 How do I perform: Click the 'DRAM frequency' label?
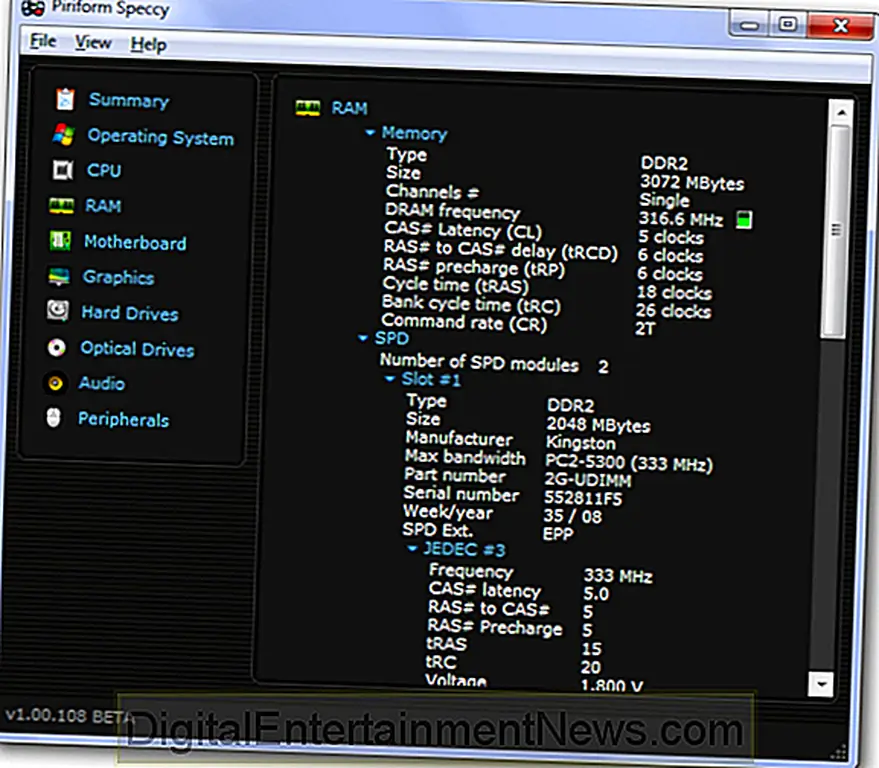click(452, 211)
